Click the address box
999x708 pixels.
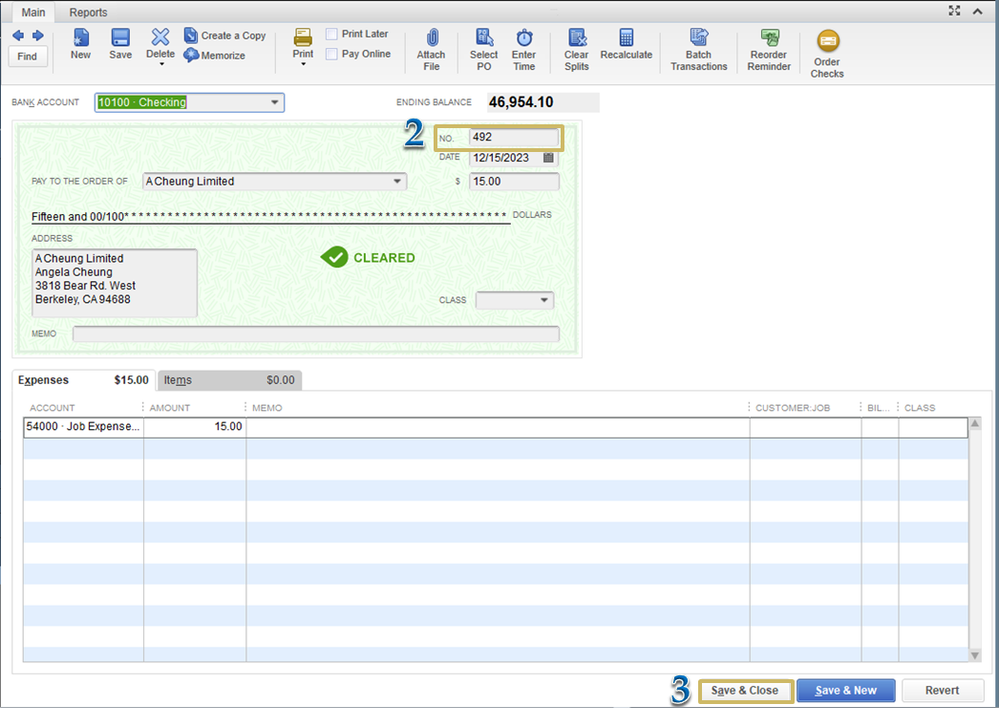coord(115,282)
